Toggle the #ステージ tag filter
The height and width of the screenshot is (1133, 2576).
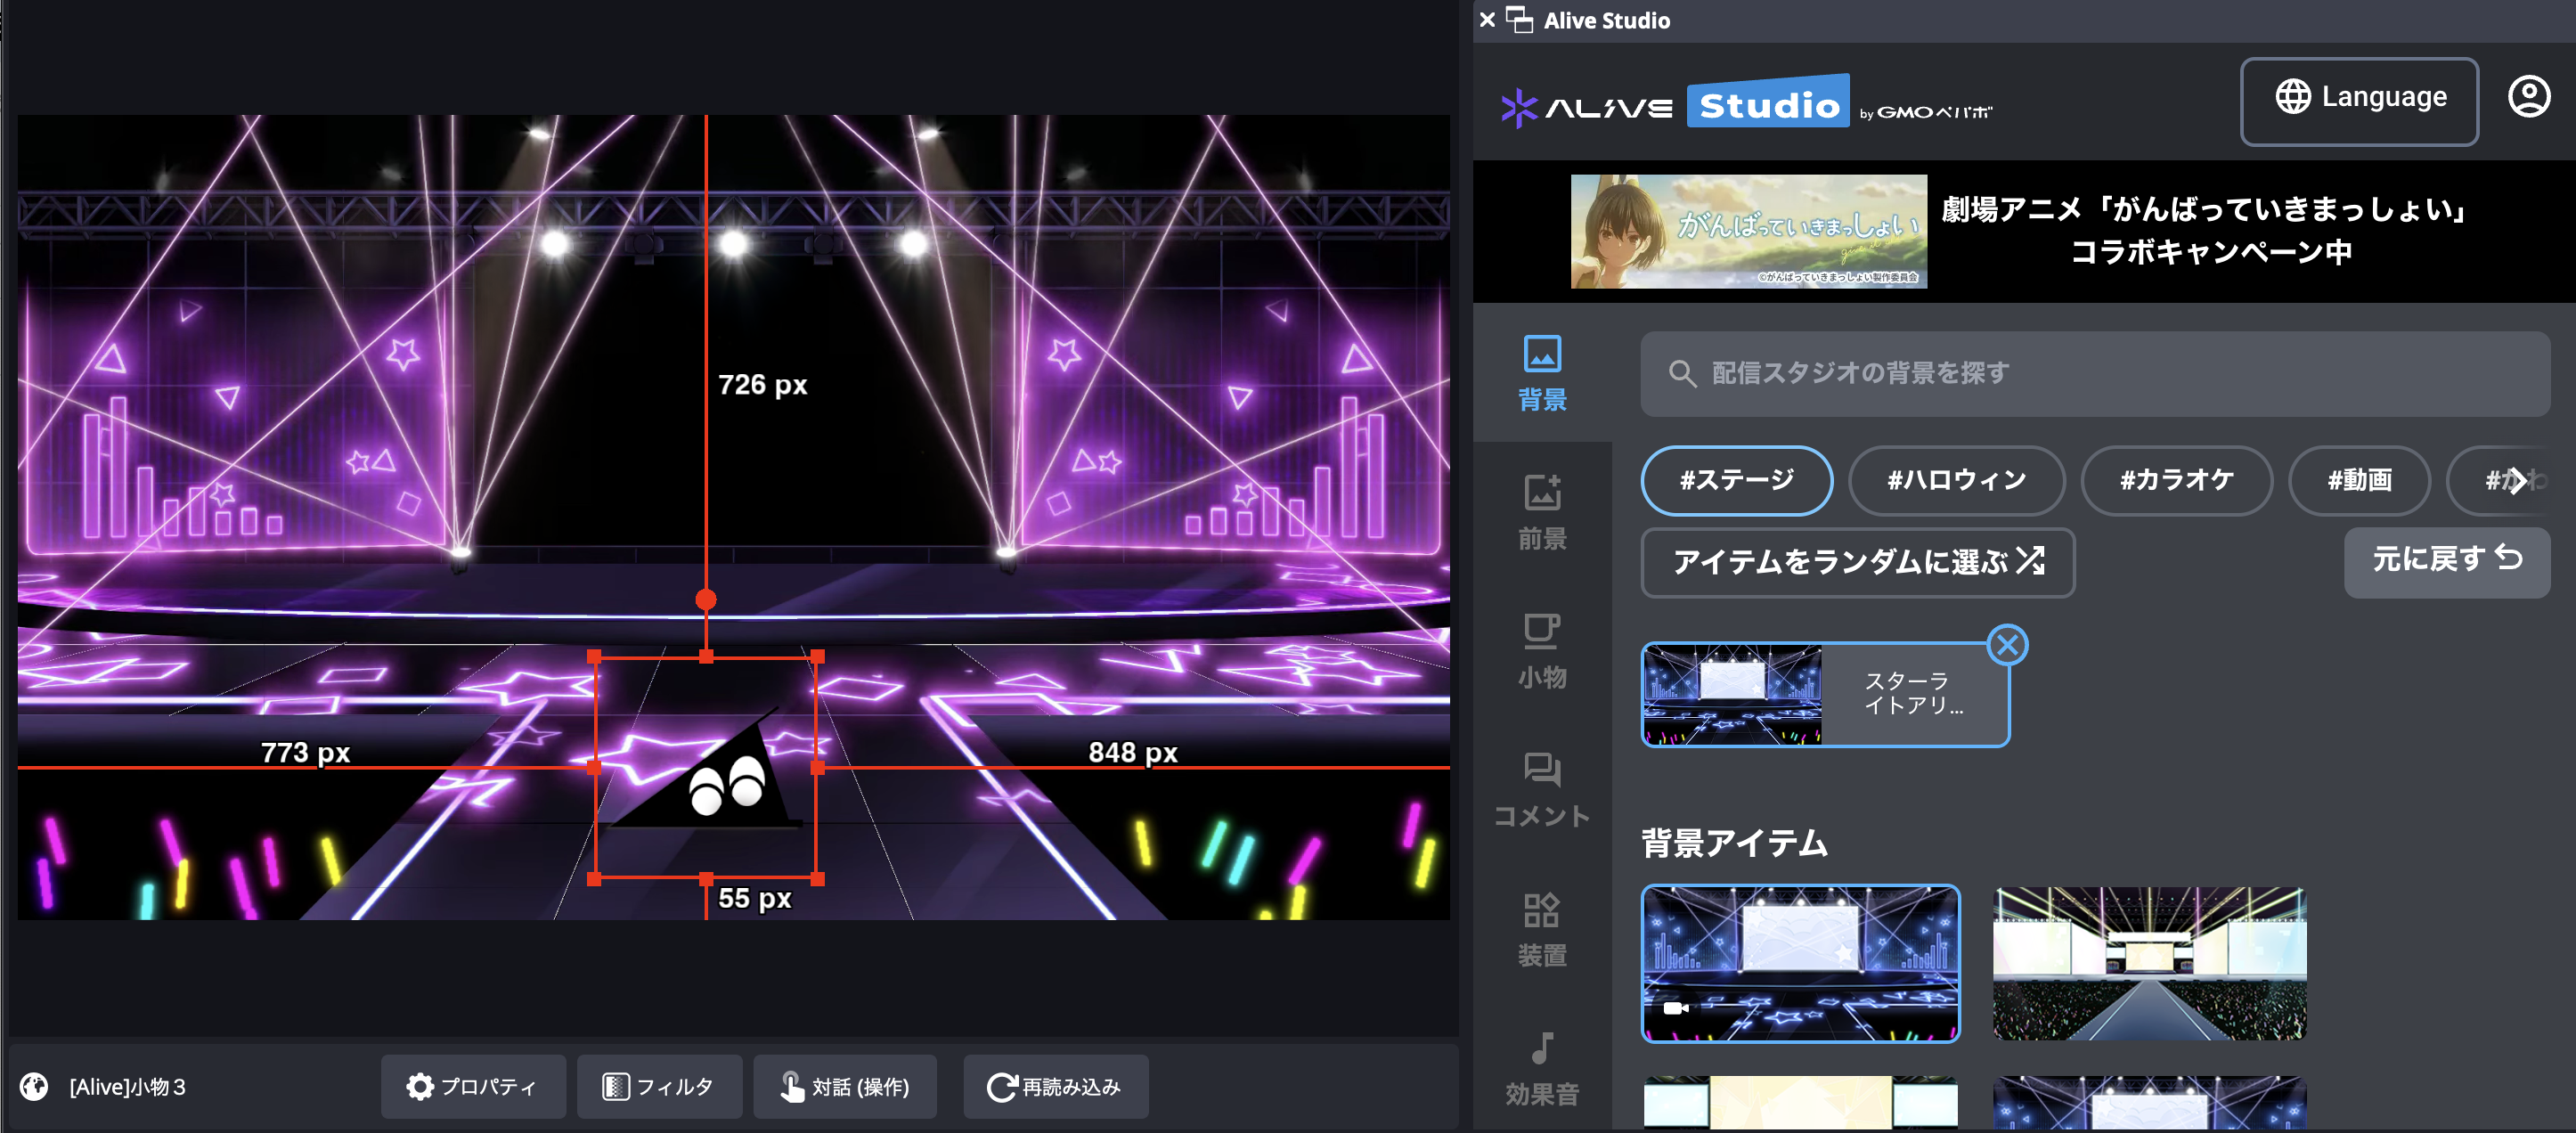pyautogui.click(x=1736, y=480)
